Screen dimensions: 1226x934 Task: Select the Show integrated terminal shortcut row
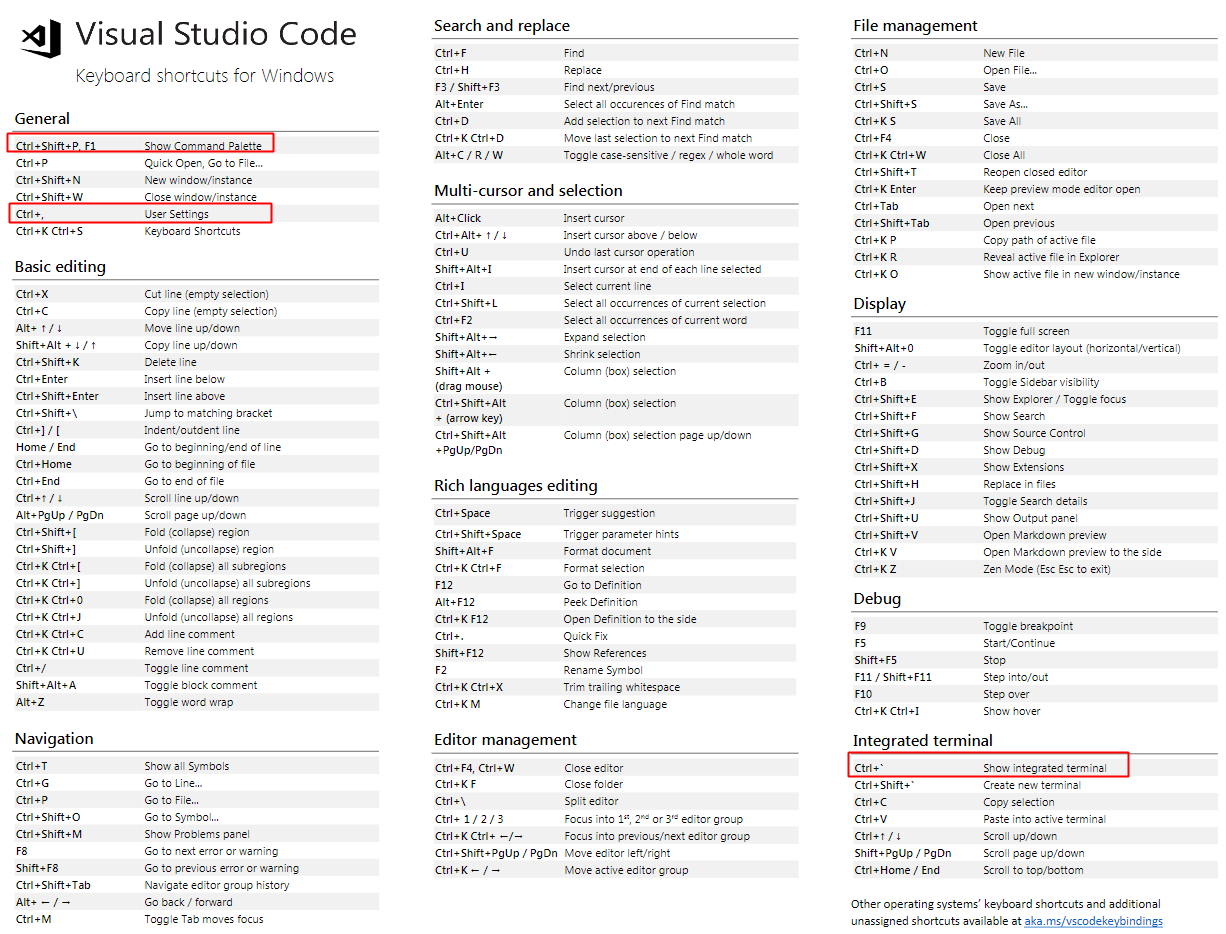988,765
